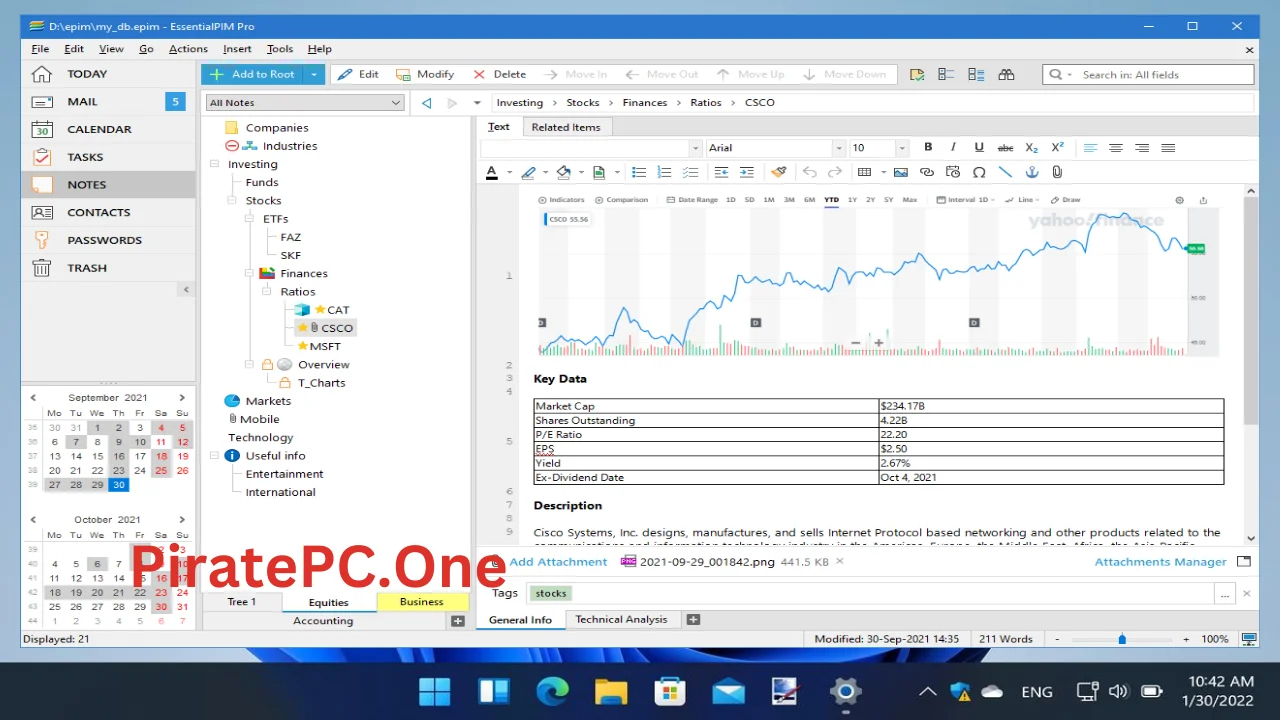Viewport: 1280px width, 720px height.
Task: Open the Passwords module in sidebar
Action: pyautogui.click(x=108, y=240)
